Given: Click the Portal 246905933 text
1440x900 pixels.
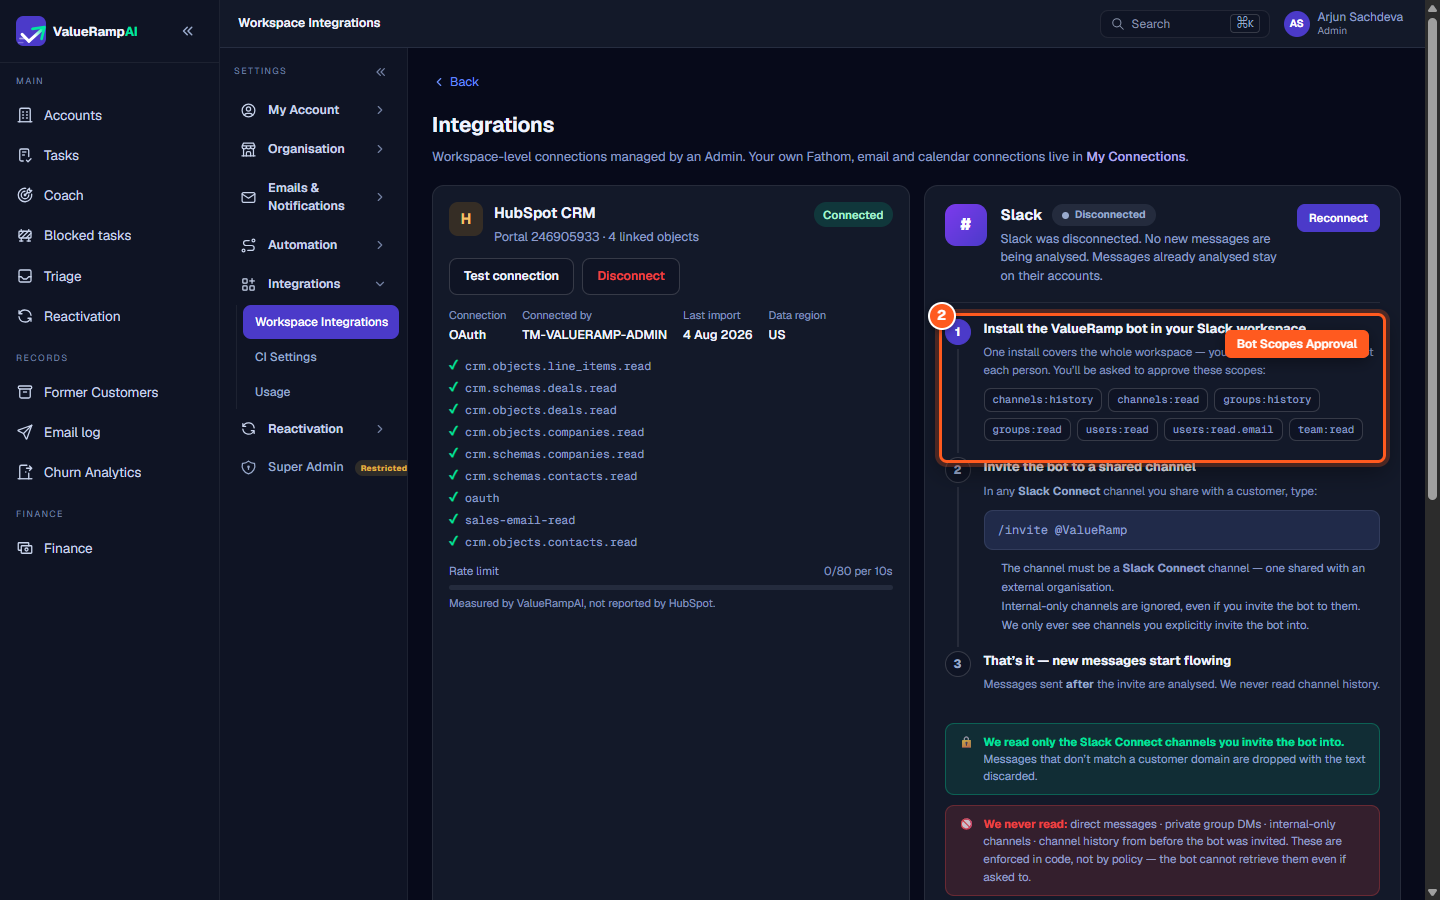Looking at the screenshot, I should click(x=547, y=237).
